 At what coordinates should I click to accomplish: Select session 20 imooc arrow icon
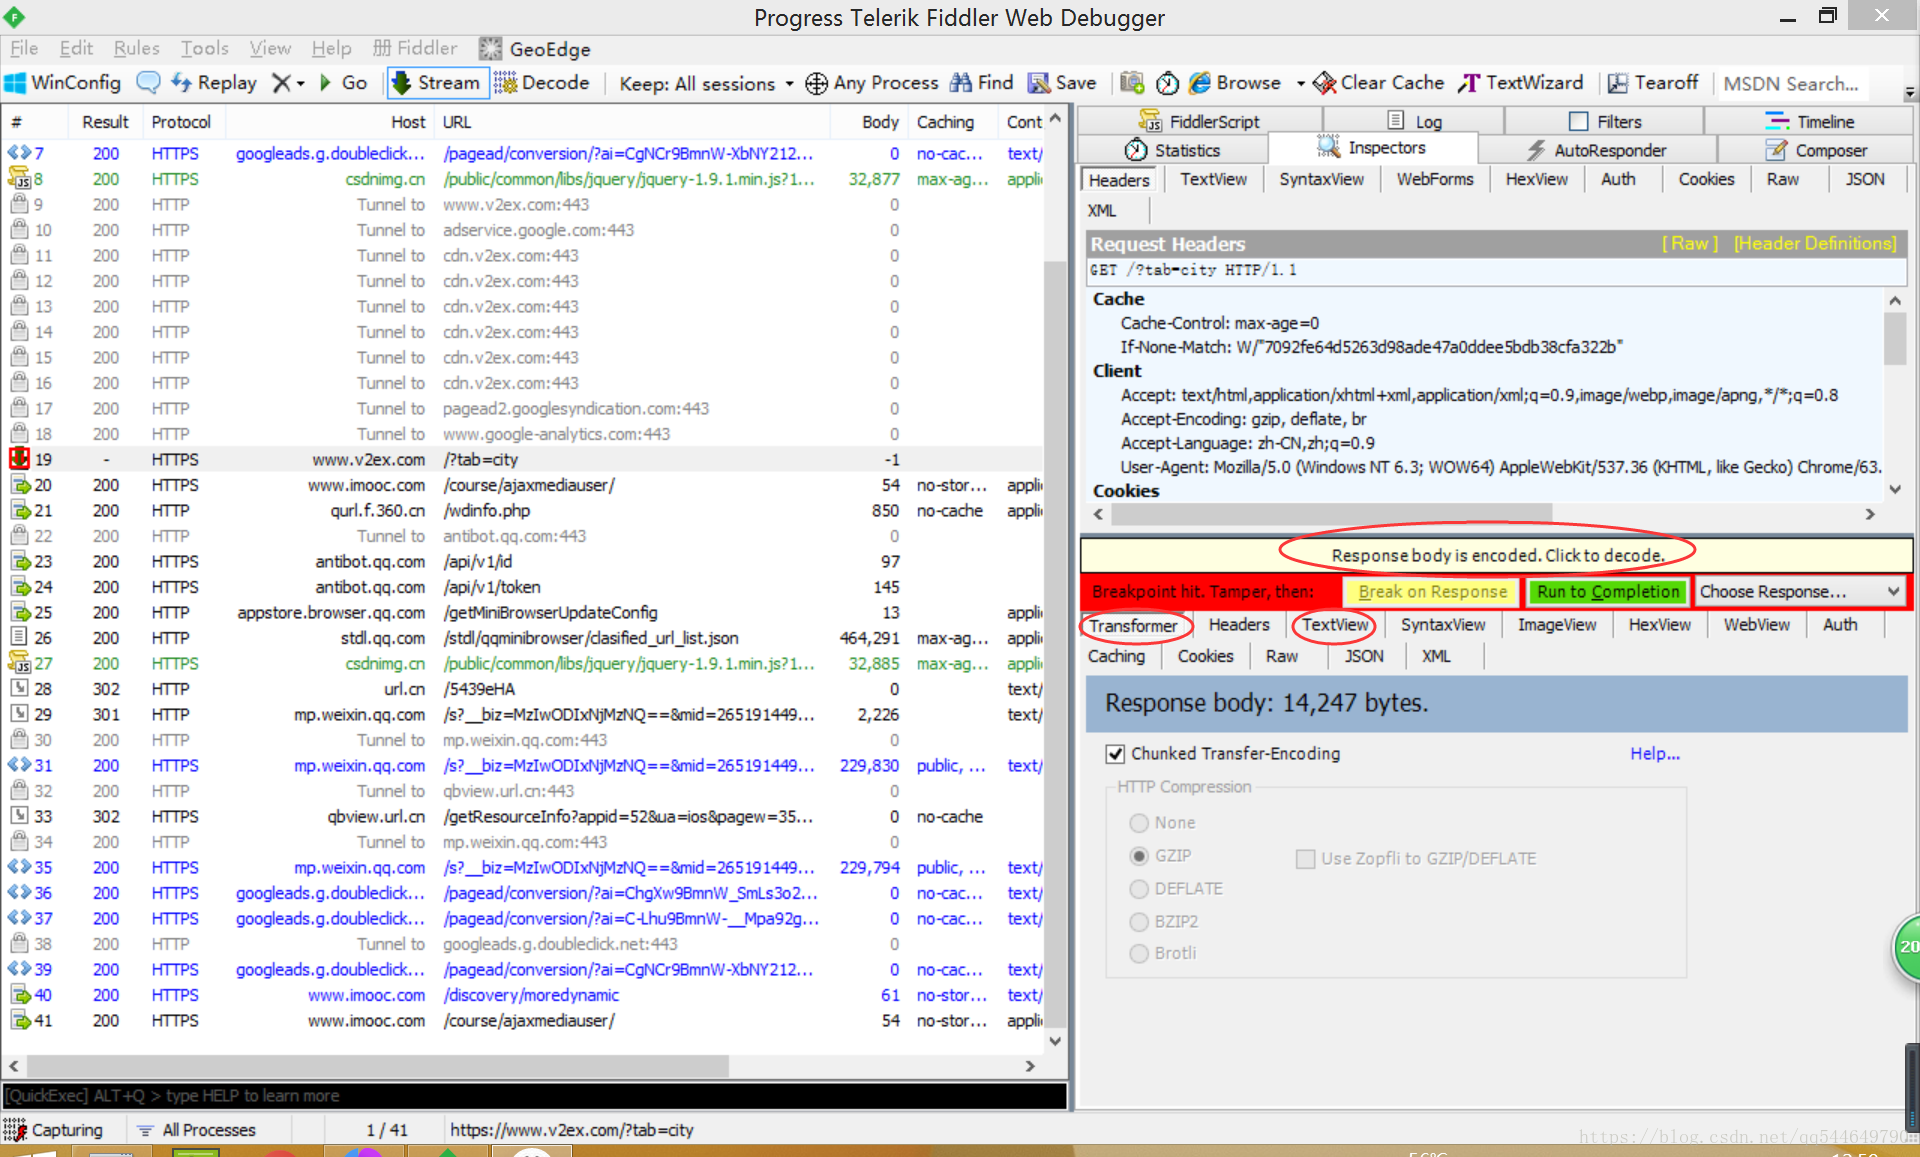[x=19, y=485]
